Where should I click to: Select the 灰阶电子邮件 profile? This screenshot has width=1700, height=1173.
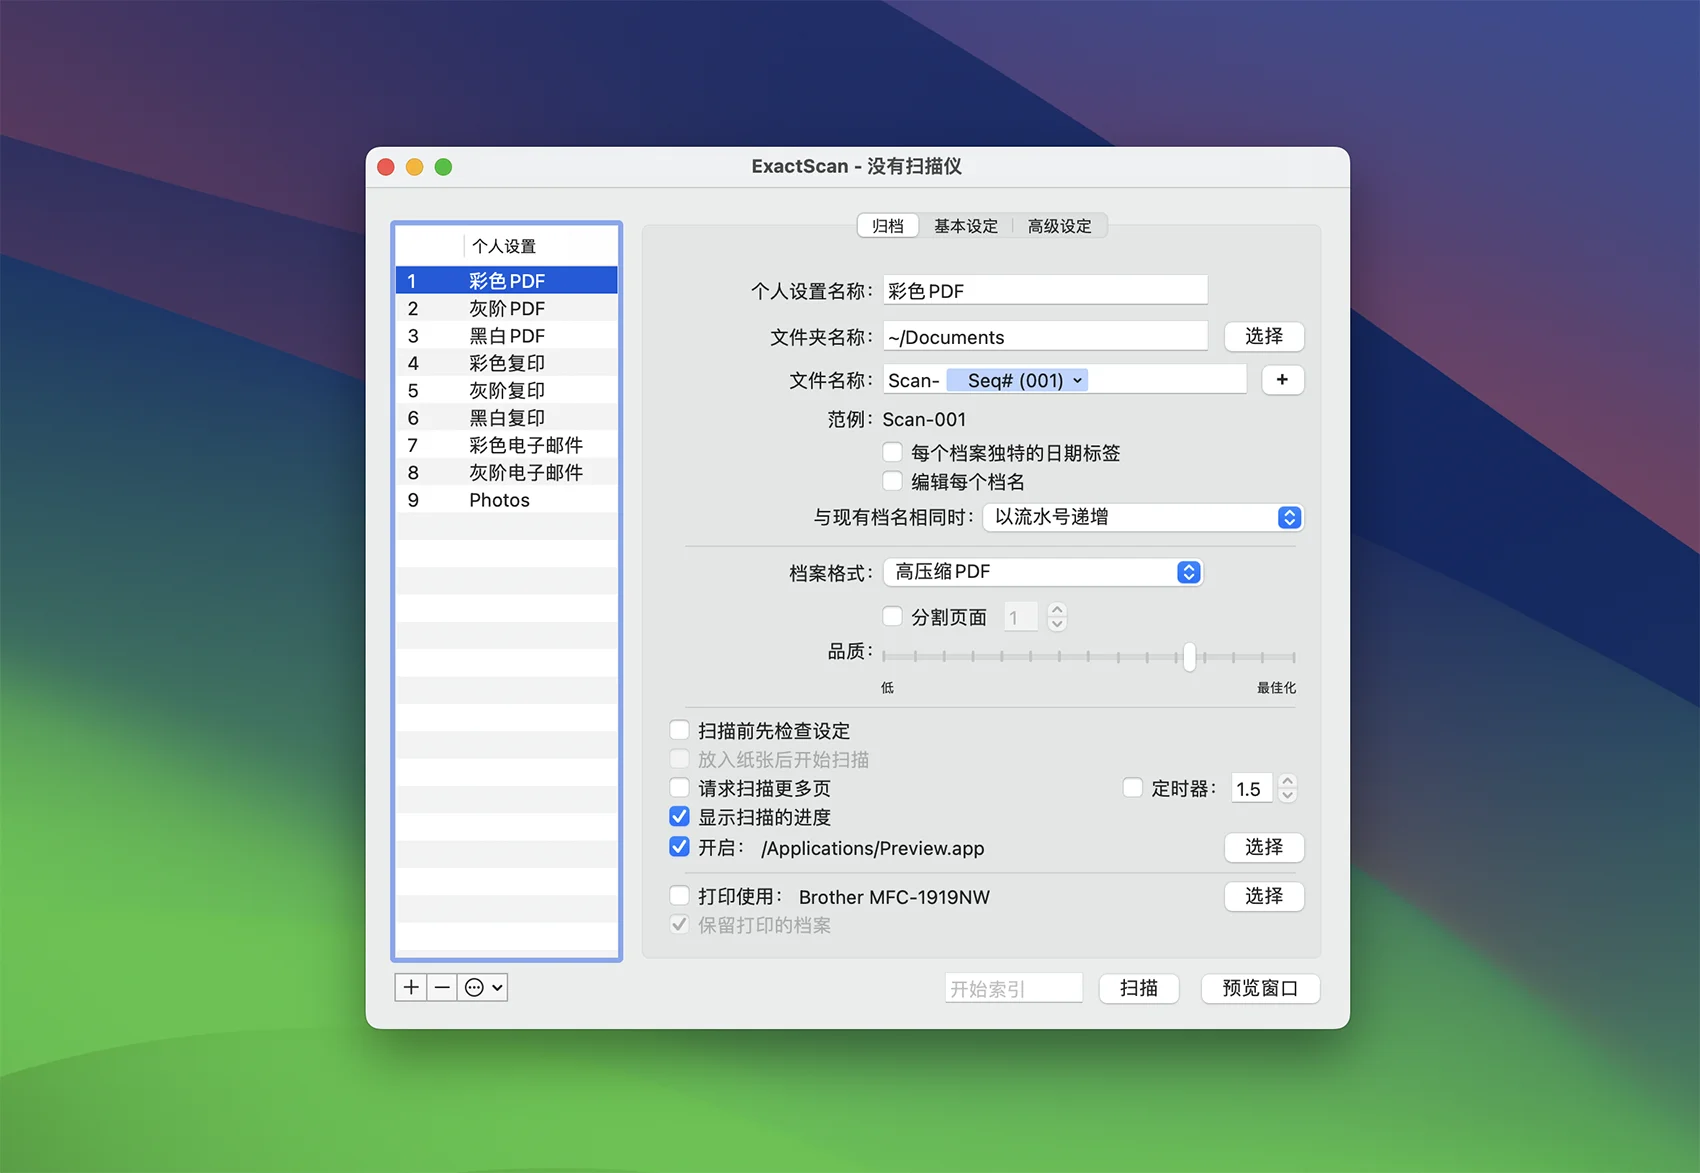[507, 472]
